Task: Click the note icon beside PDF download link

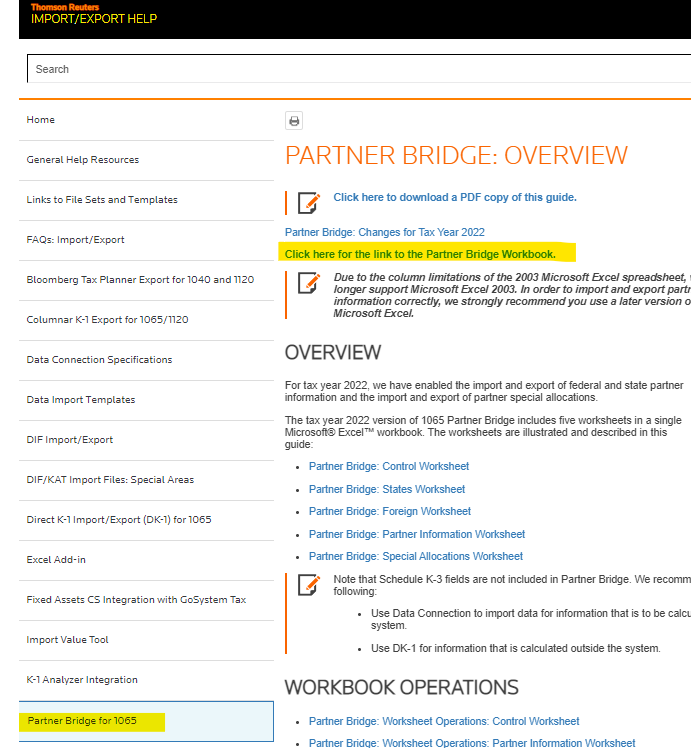Action: 309,203
